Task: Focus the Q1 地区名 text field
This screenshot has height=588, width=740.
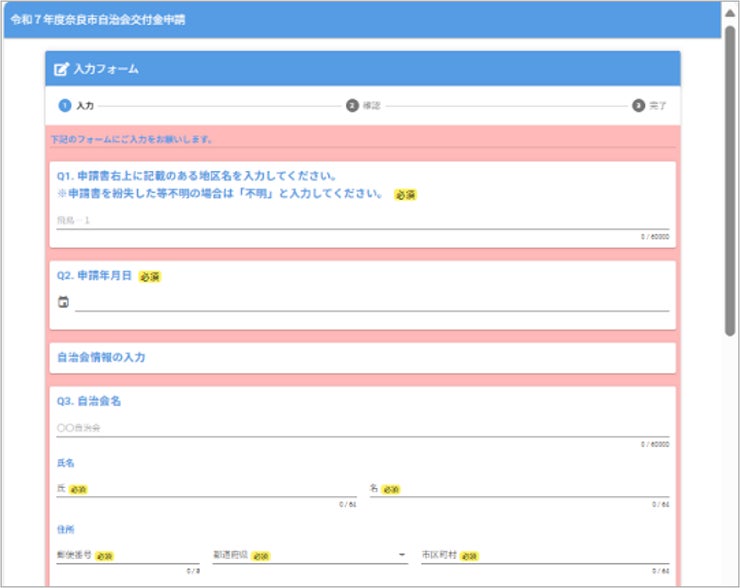Action: [x=362, y=220]
